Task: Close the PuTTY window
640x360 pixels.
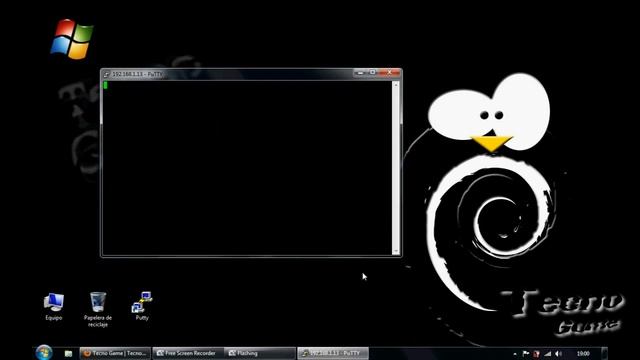Action: click(x=389, y=73)
